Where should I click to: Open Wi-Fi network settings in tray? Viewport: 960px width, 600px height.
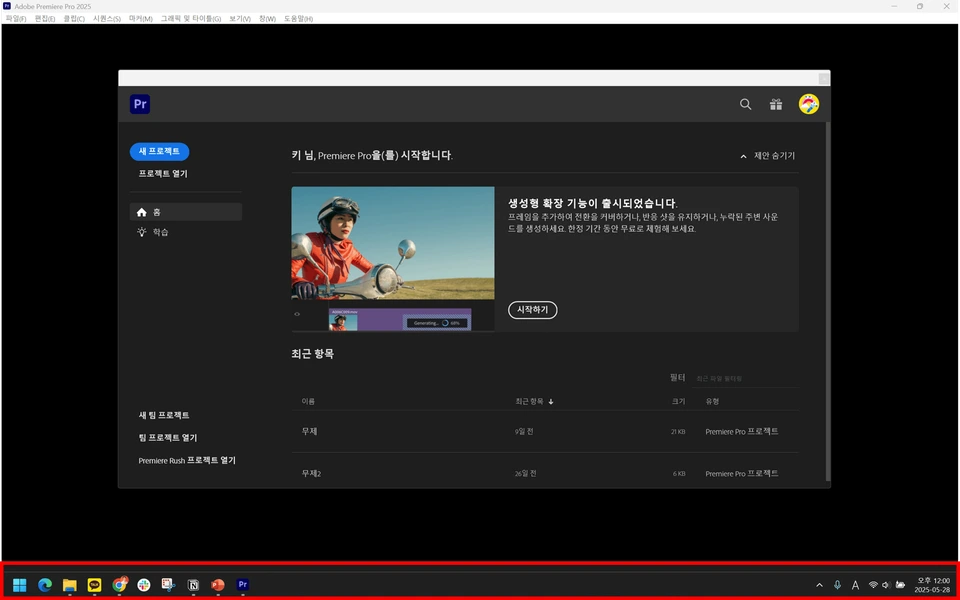click(873, 585)
